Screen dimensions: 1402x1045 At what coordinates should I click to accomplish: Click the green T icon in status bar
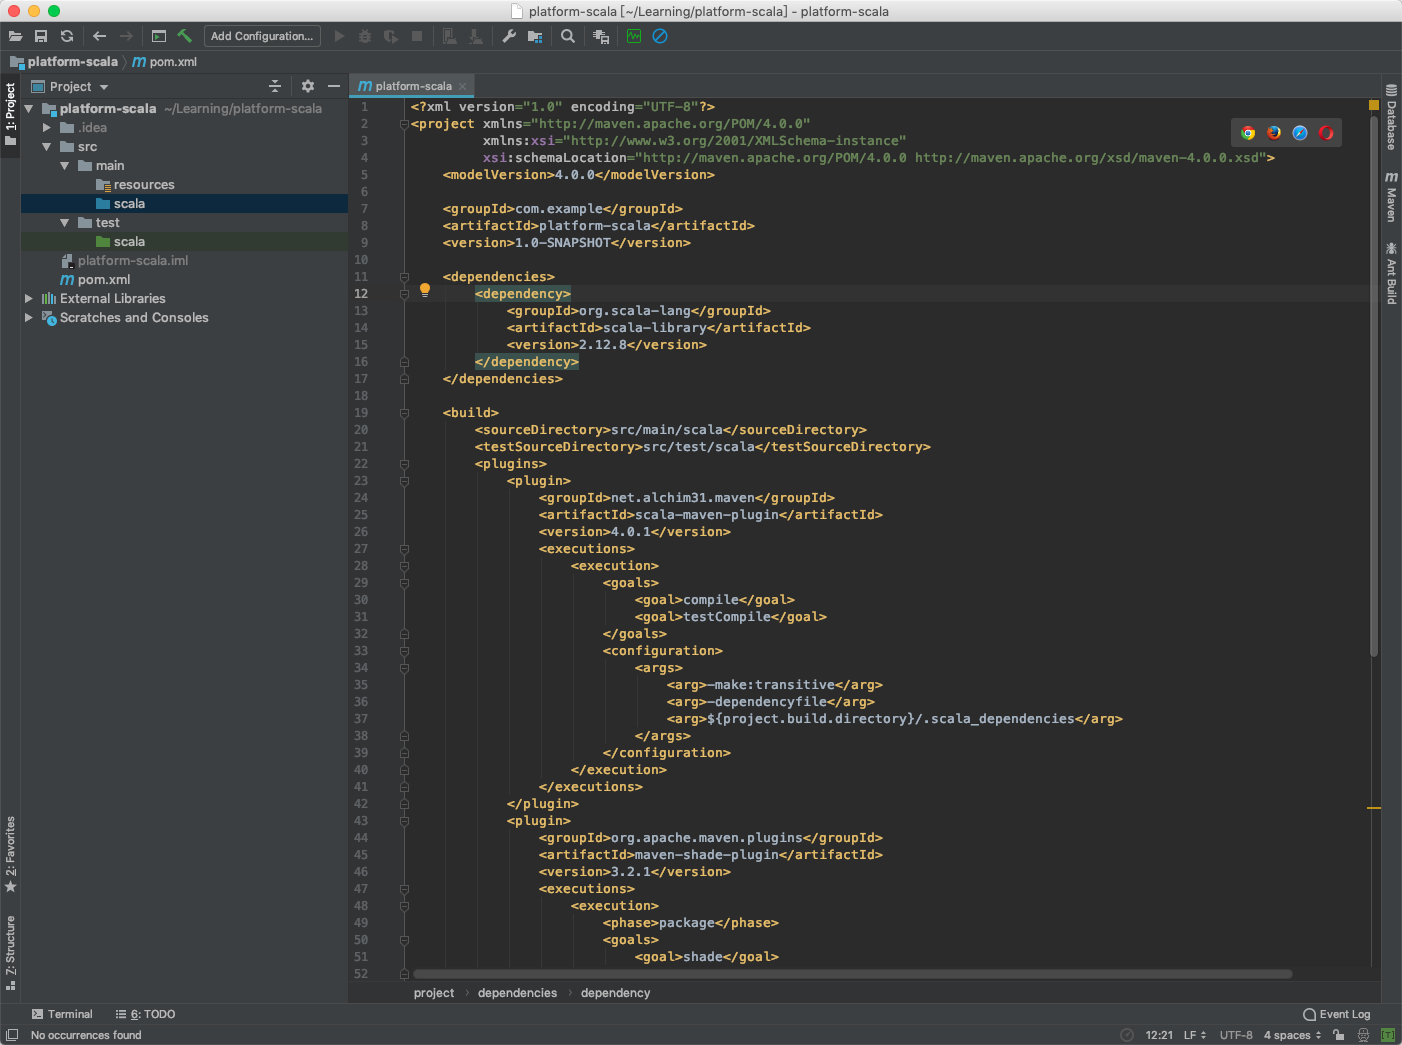(x=1388, y=1035)
